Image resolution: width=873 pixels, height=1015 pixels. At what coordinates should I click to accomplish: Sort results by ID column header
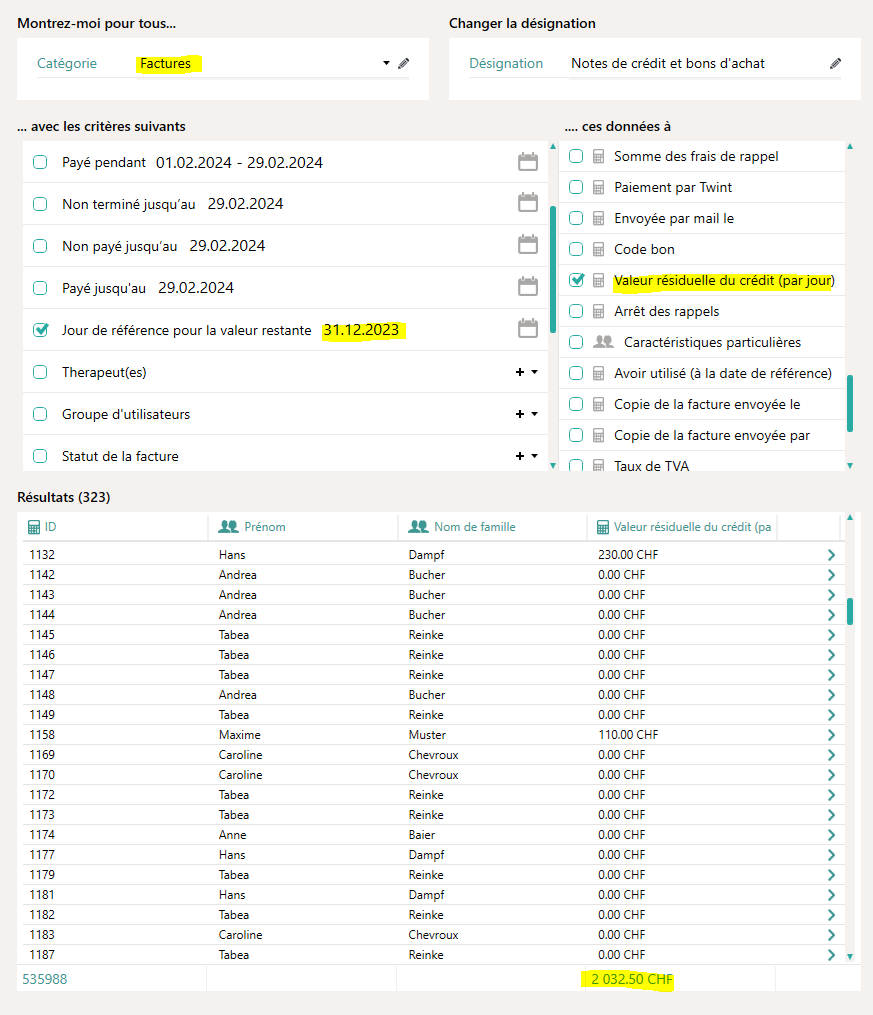(x=50, y=527)
